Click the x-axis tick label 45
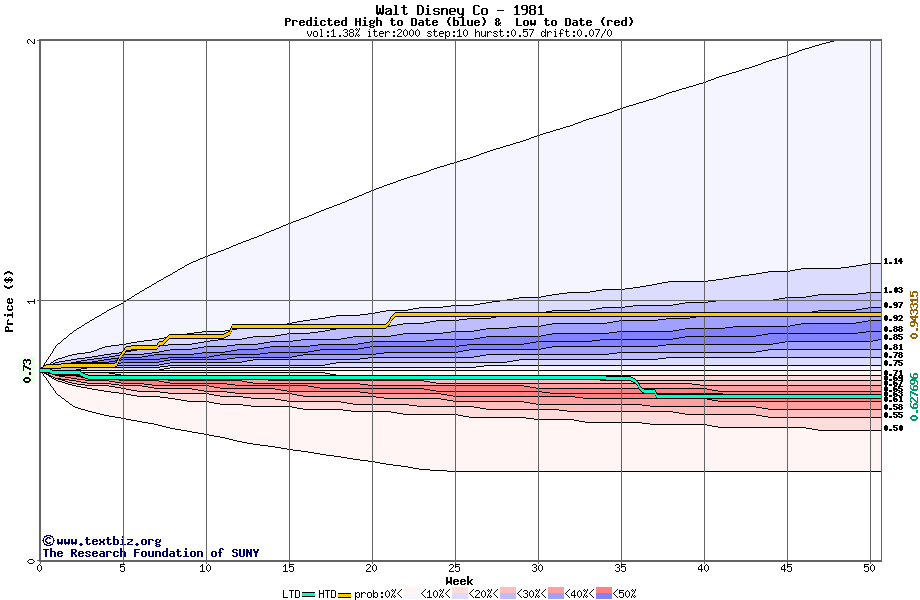The height and width of the screenshot is (600, 920). click(787, 568)
